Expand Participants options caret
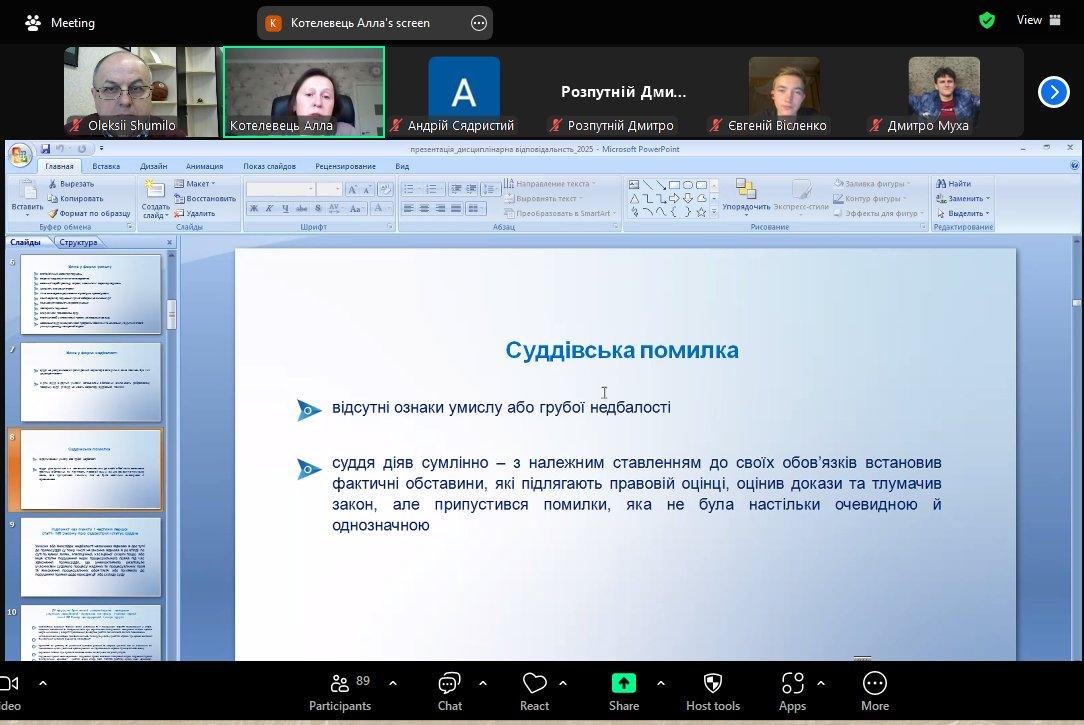The height and width of the screenshot is (725, 1084). click(x=393, y=684)
